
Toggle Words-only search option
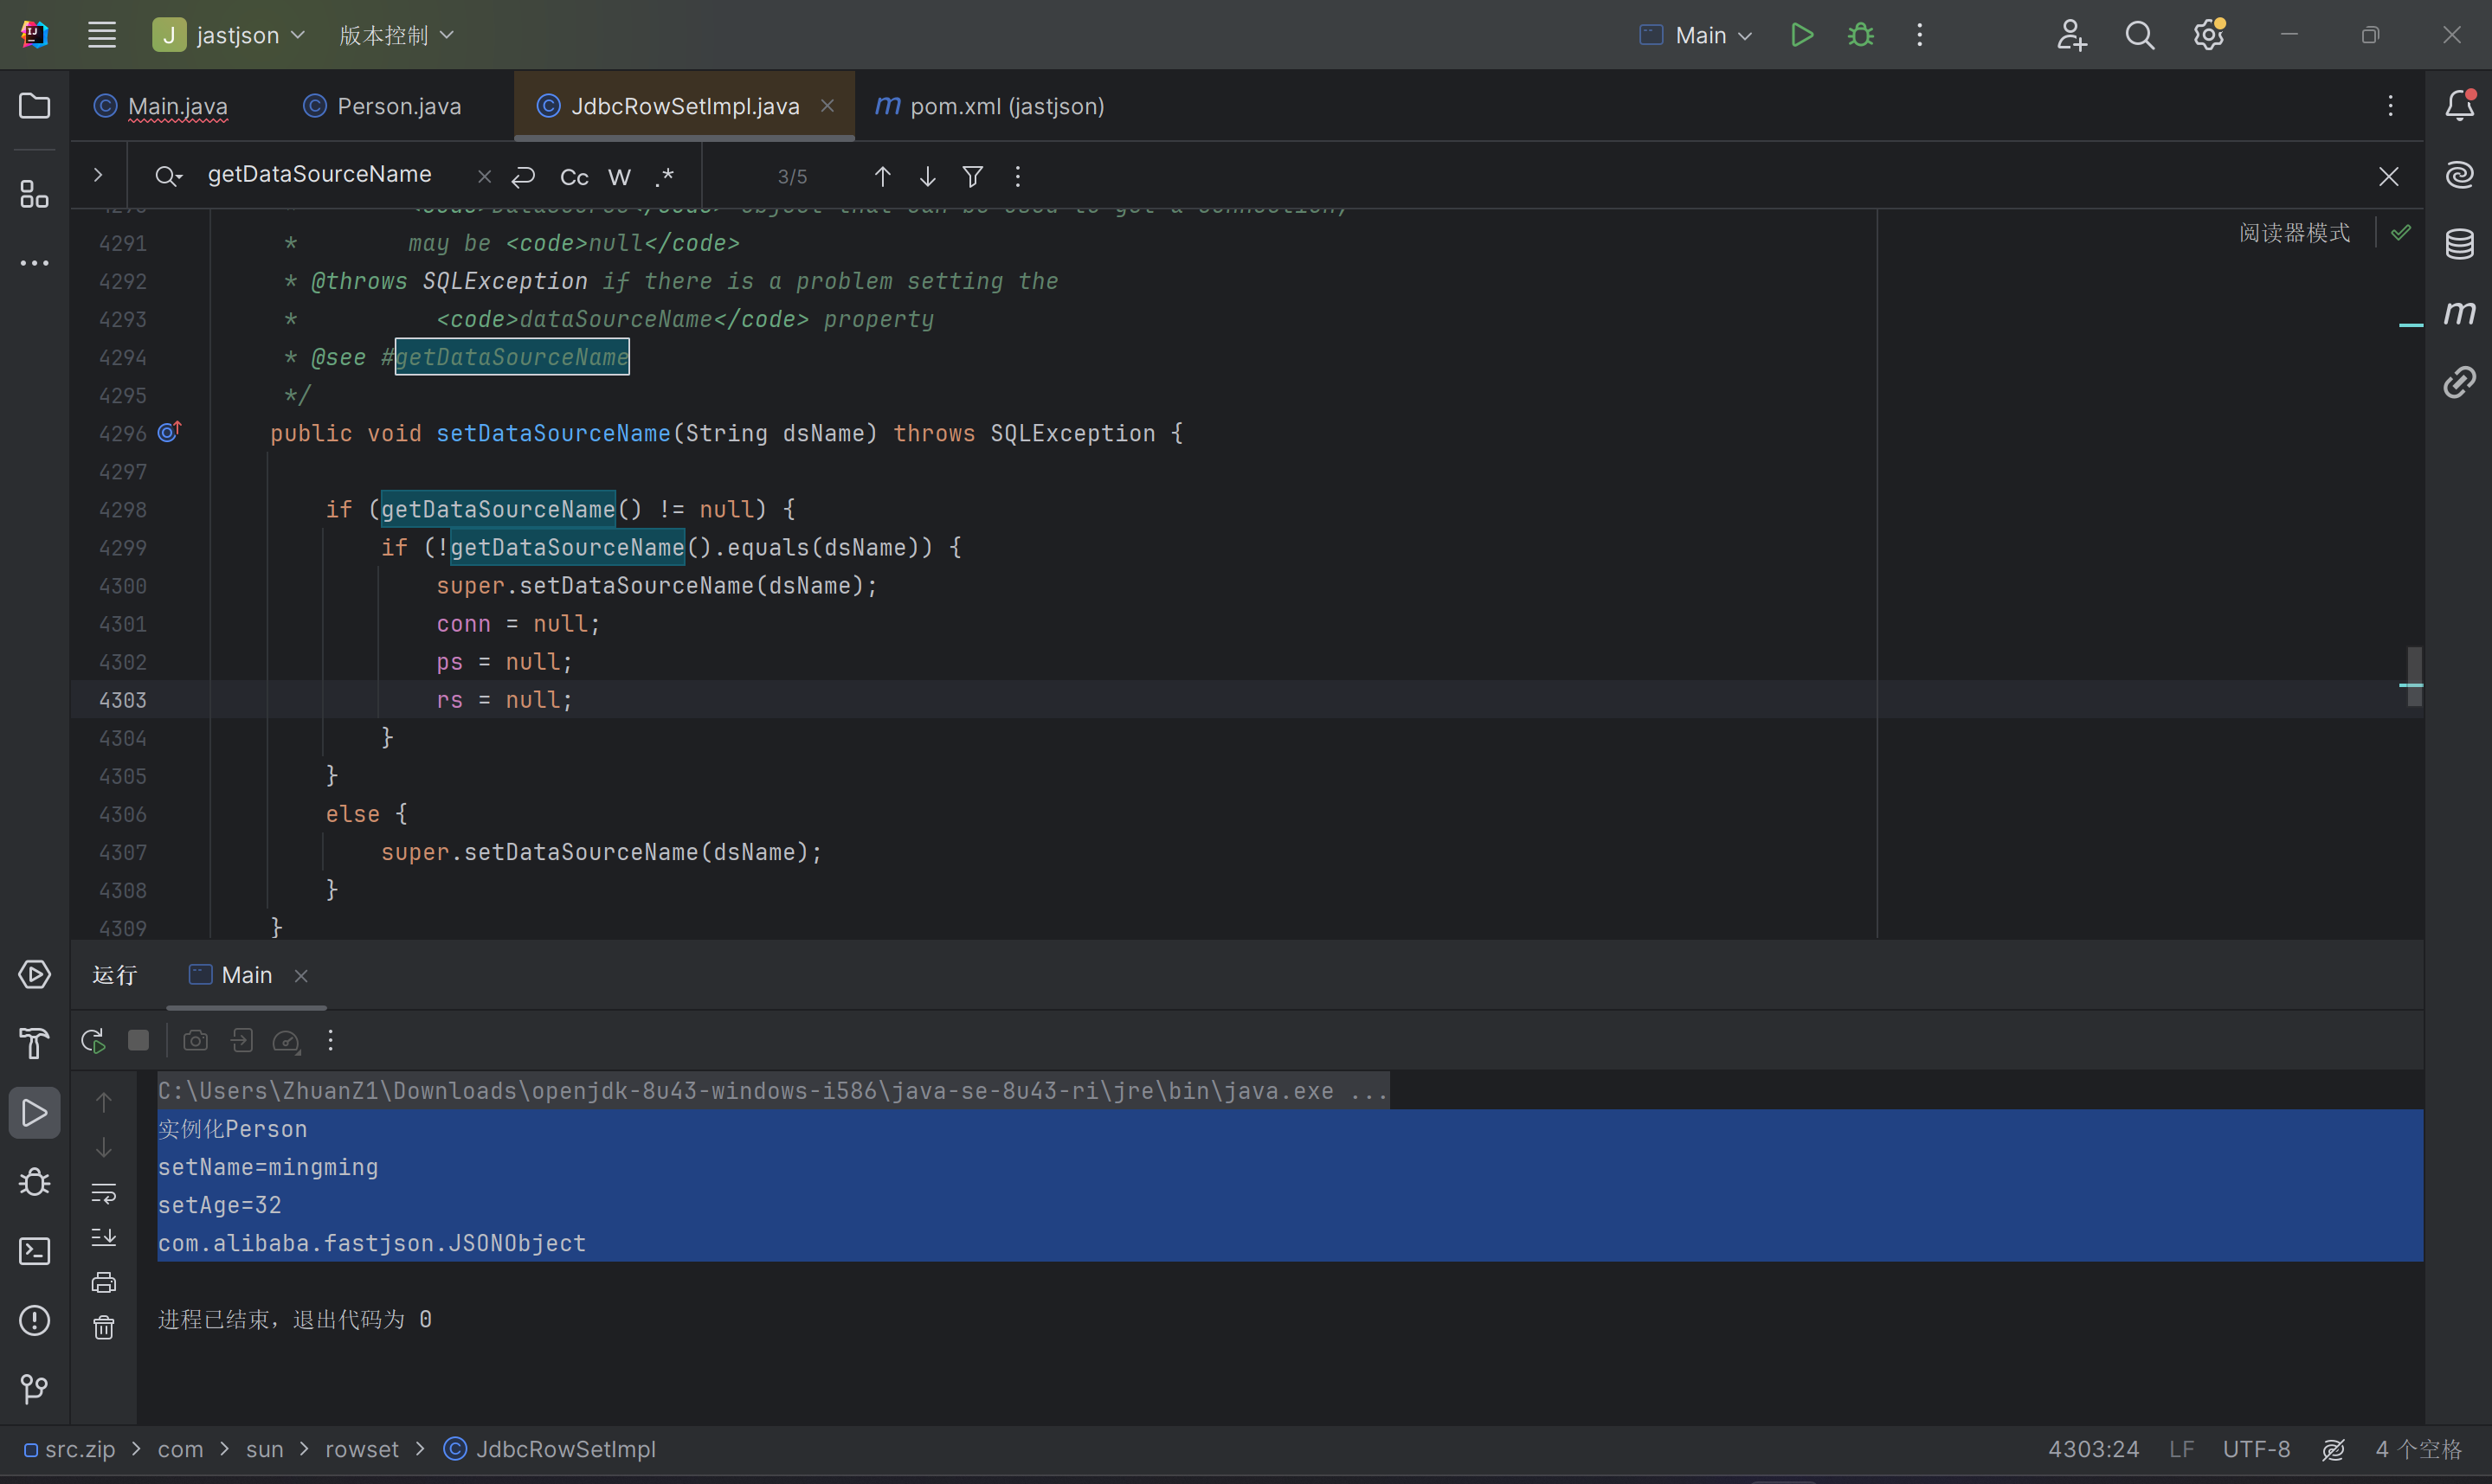tap(619, 177)
